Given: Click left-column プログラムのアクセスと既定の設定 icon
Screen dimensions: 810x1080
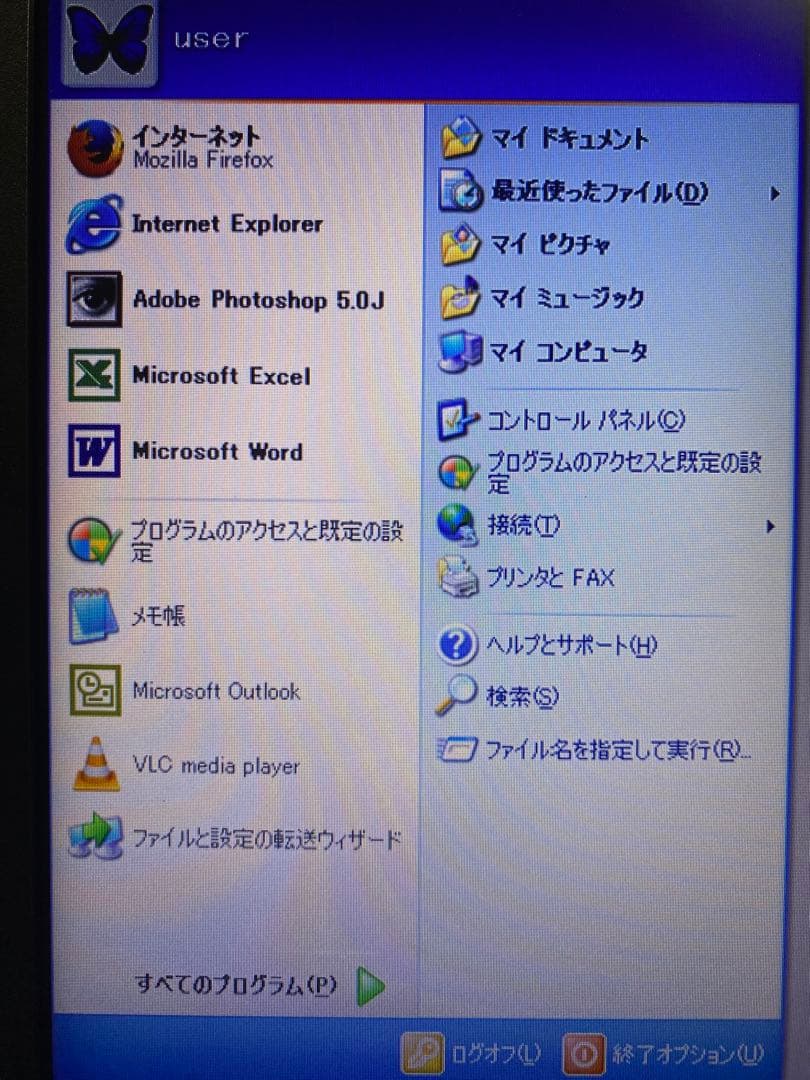Looking at the screenshot, I should tap(93, 541).
